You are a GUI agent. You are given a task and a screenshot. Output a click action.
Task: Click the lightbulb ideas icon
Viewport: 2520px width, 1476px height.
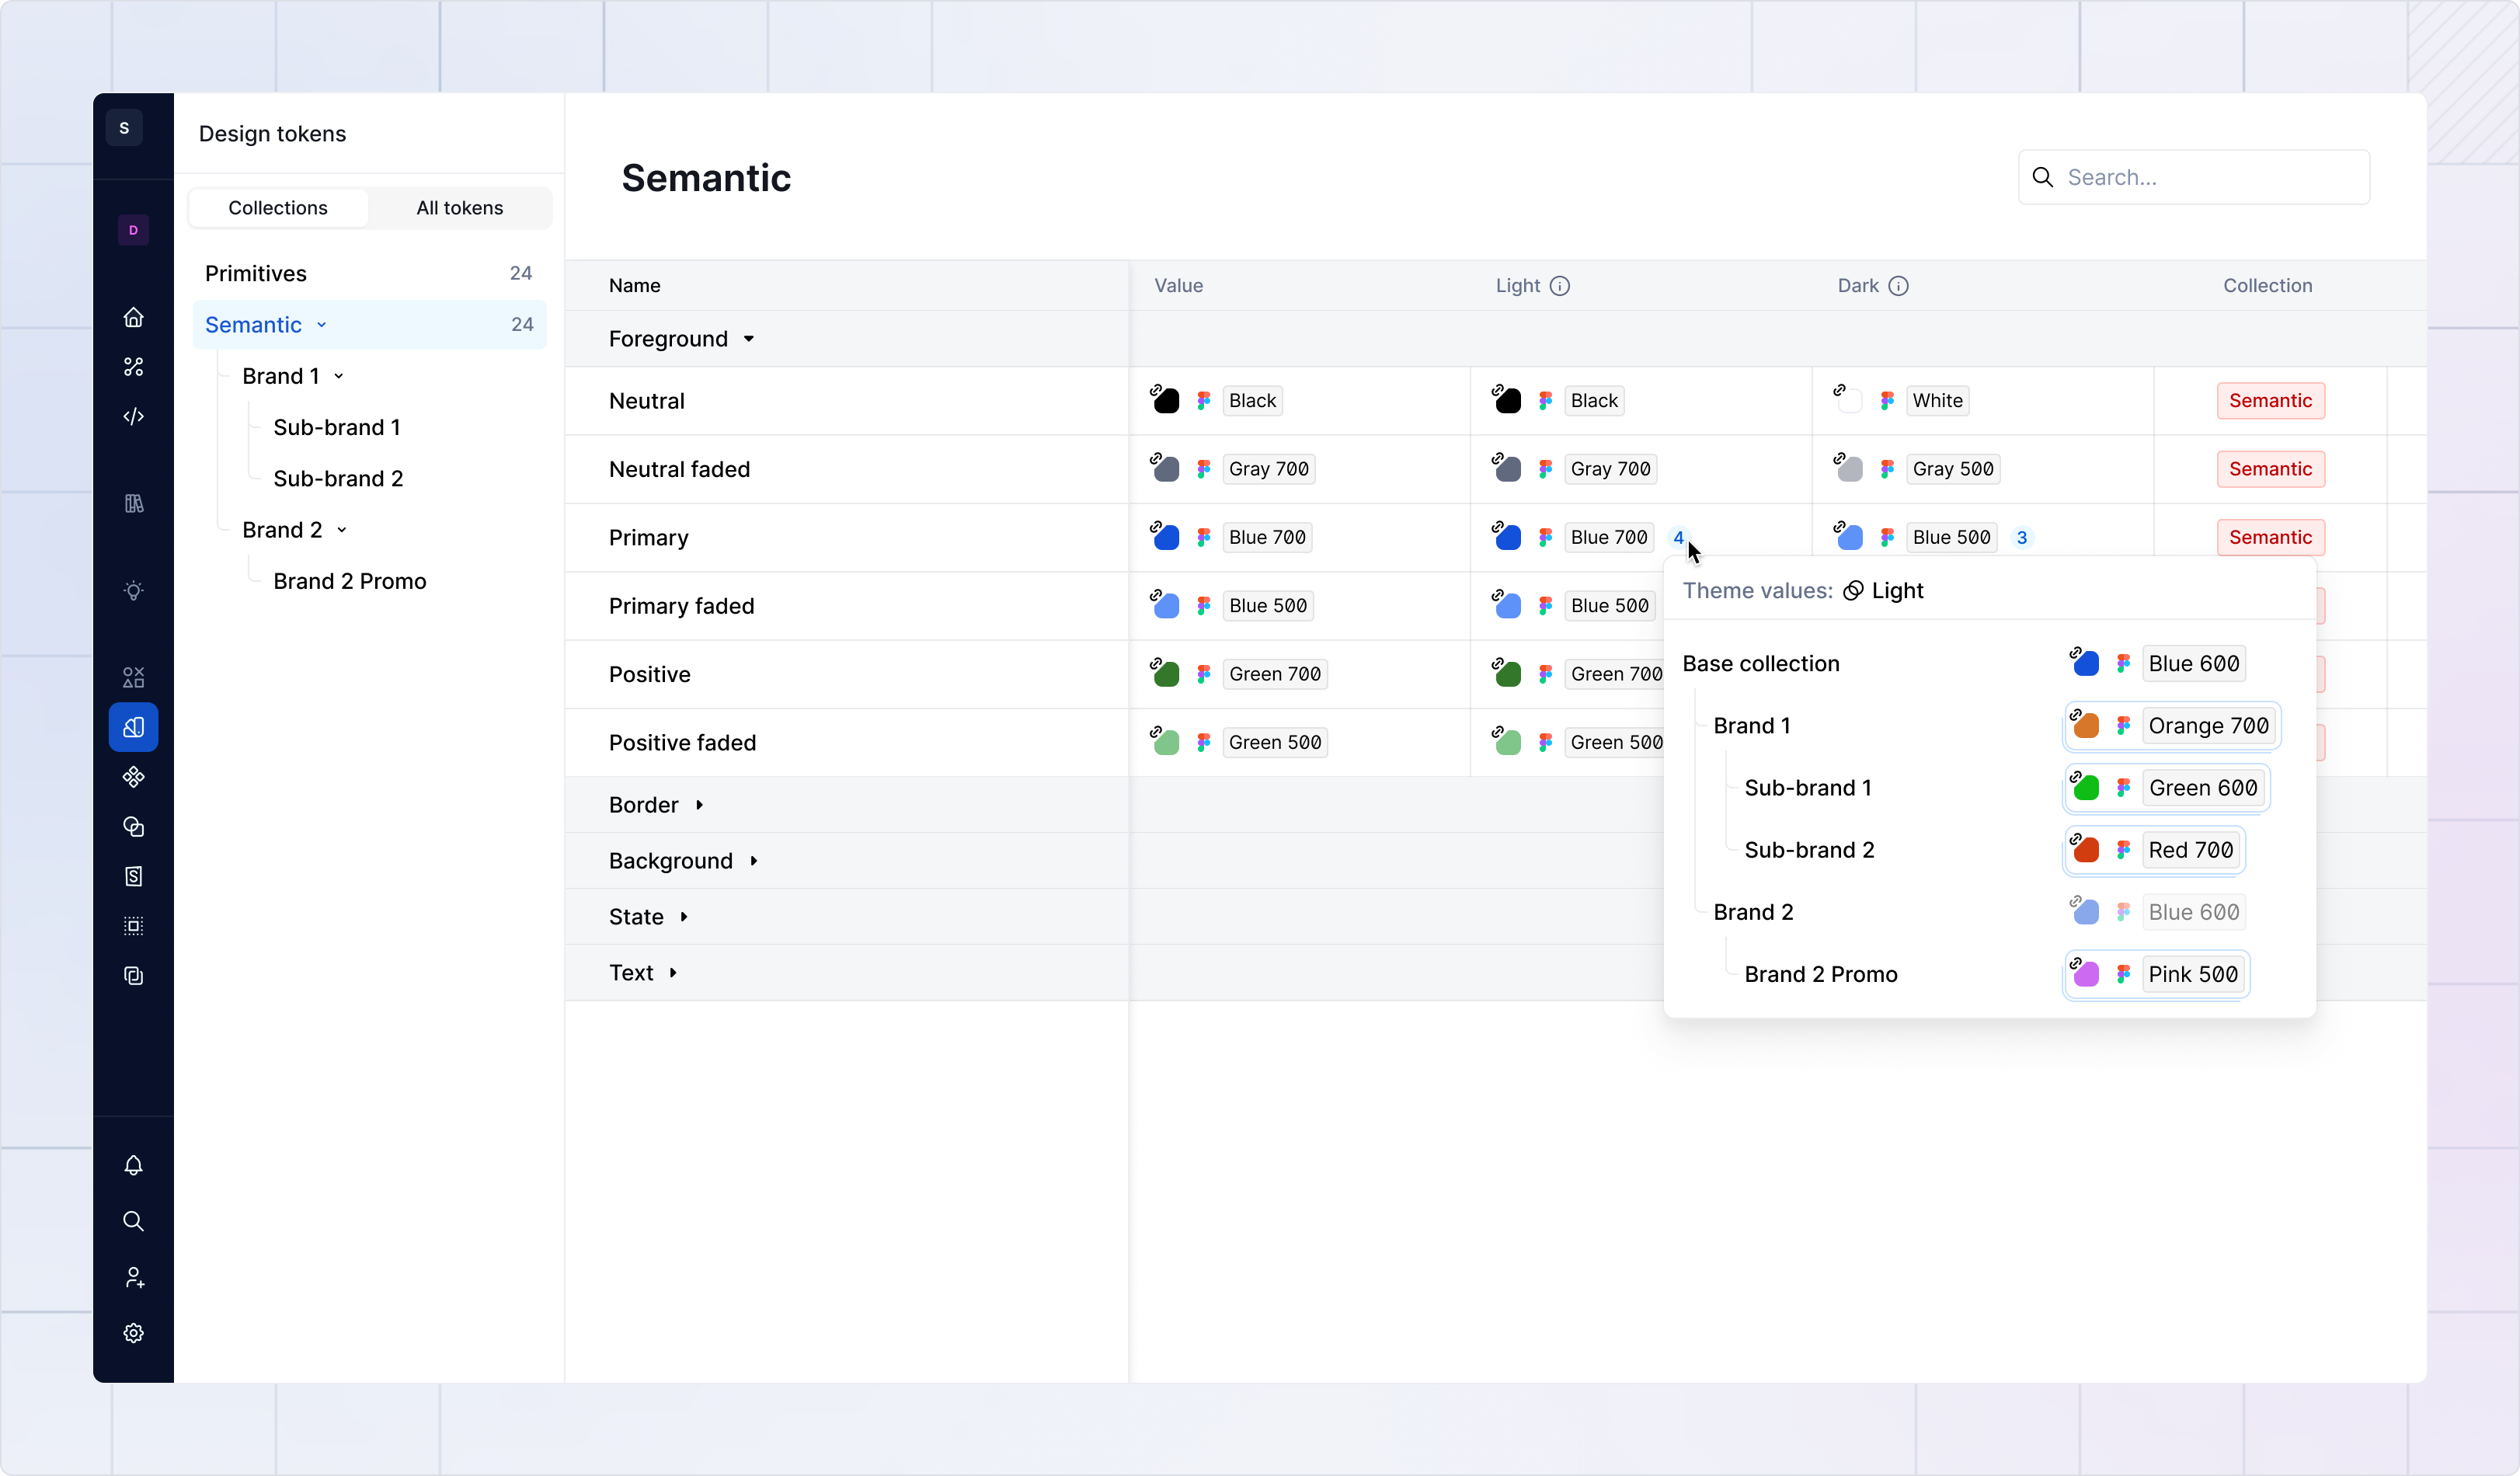click(x=133, y=590)
